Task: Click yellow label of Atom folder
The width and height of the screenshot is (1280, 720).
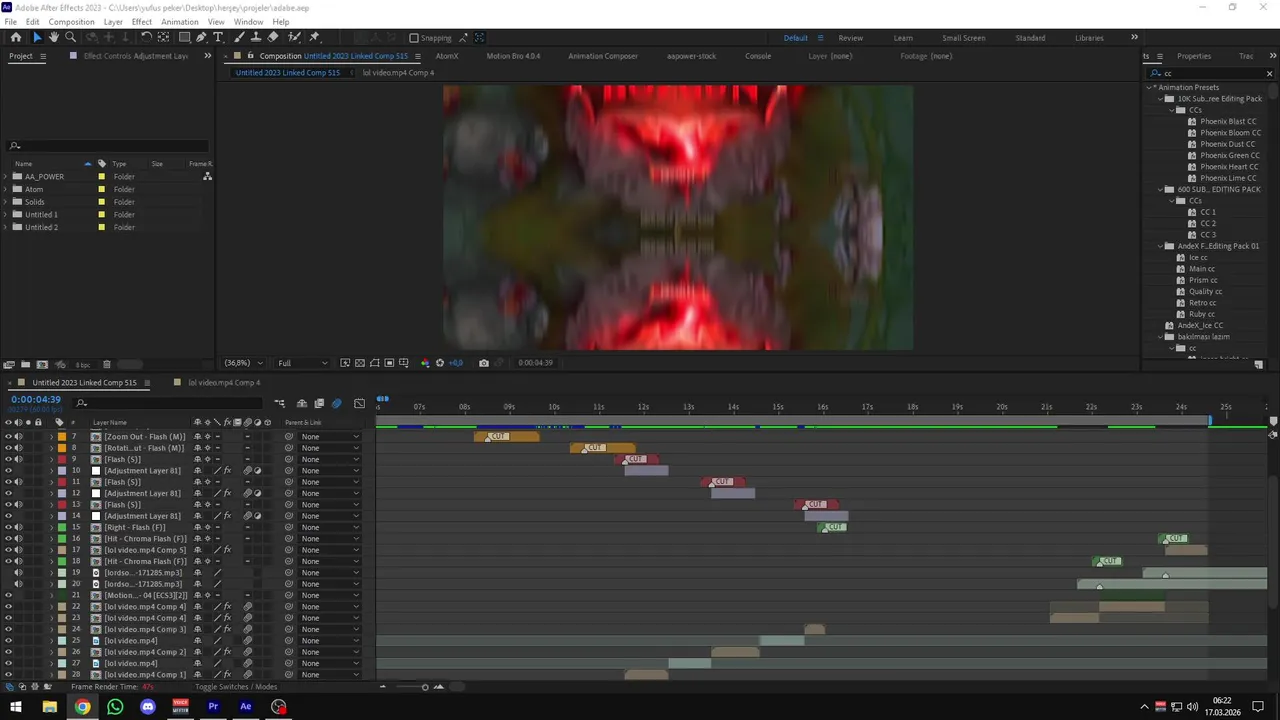Action: [101, 189]
